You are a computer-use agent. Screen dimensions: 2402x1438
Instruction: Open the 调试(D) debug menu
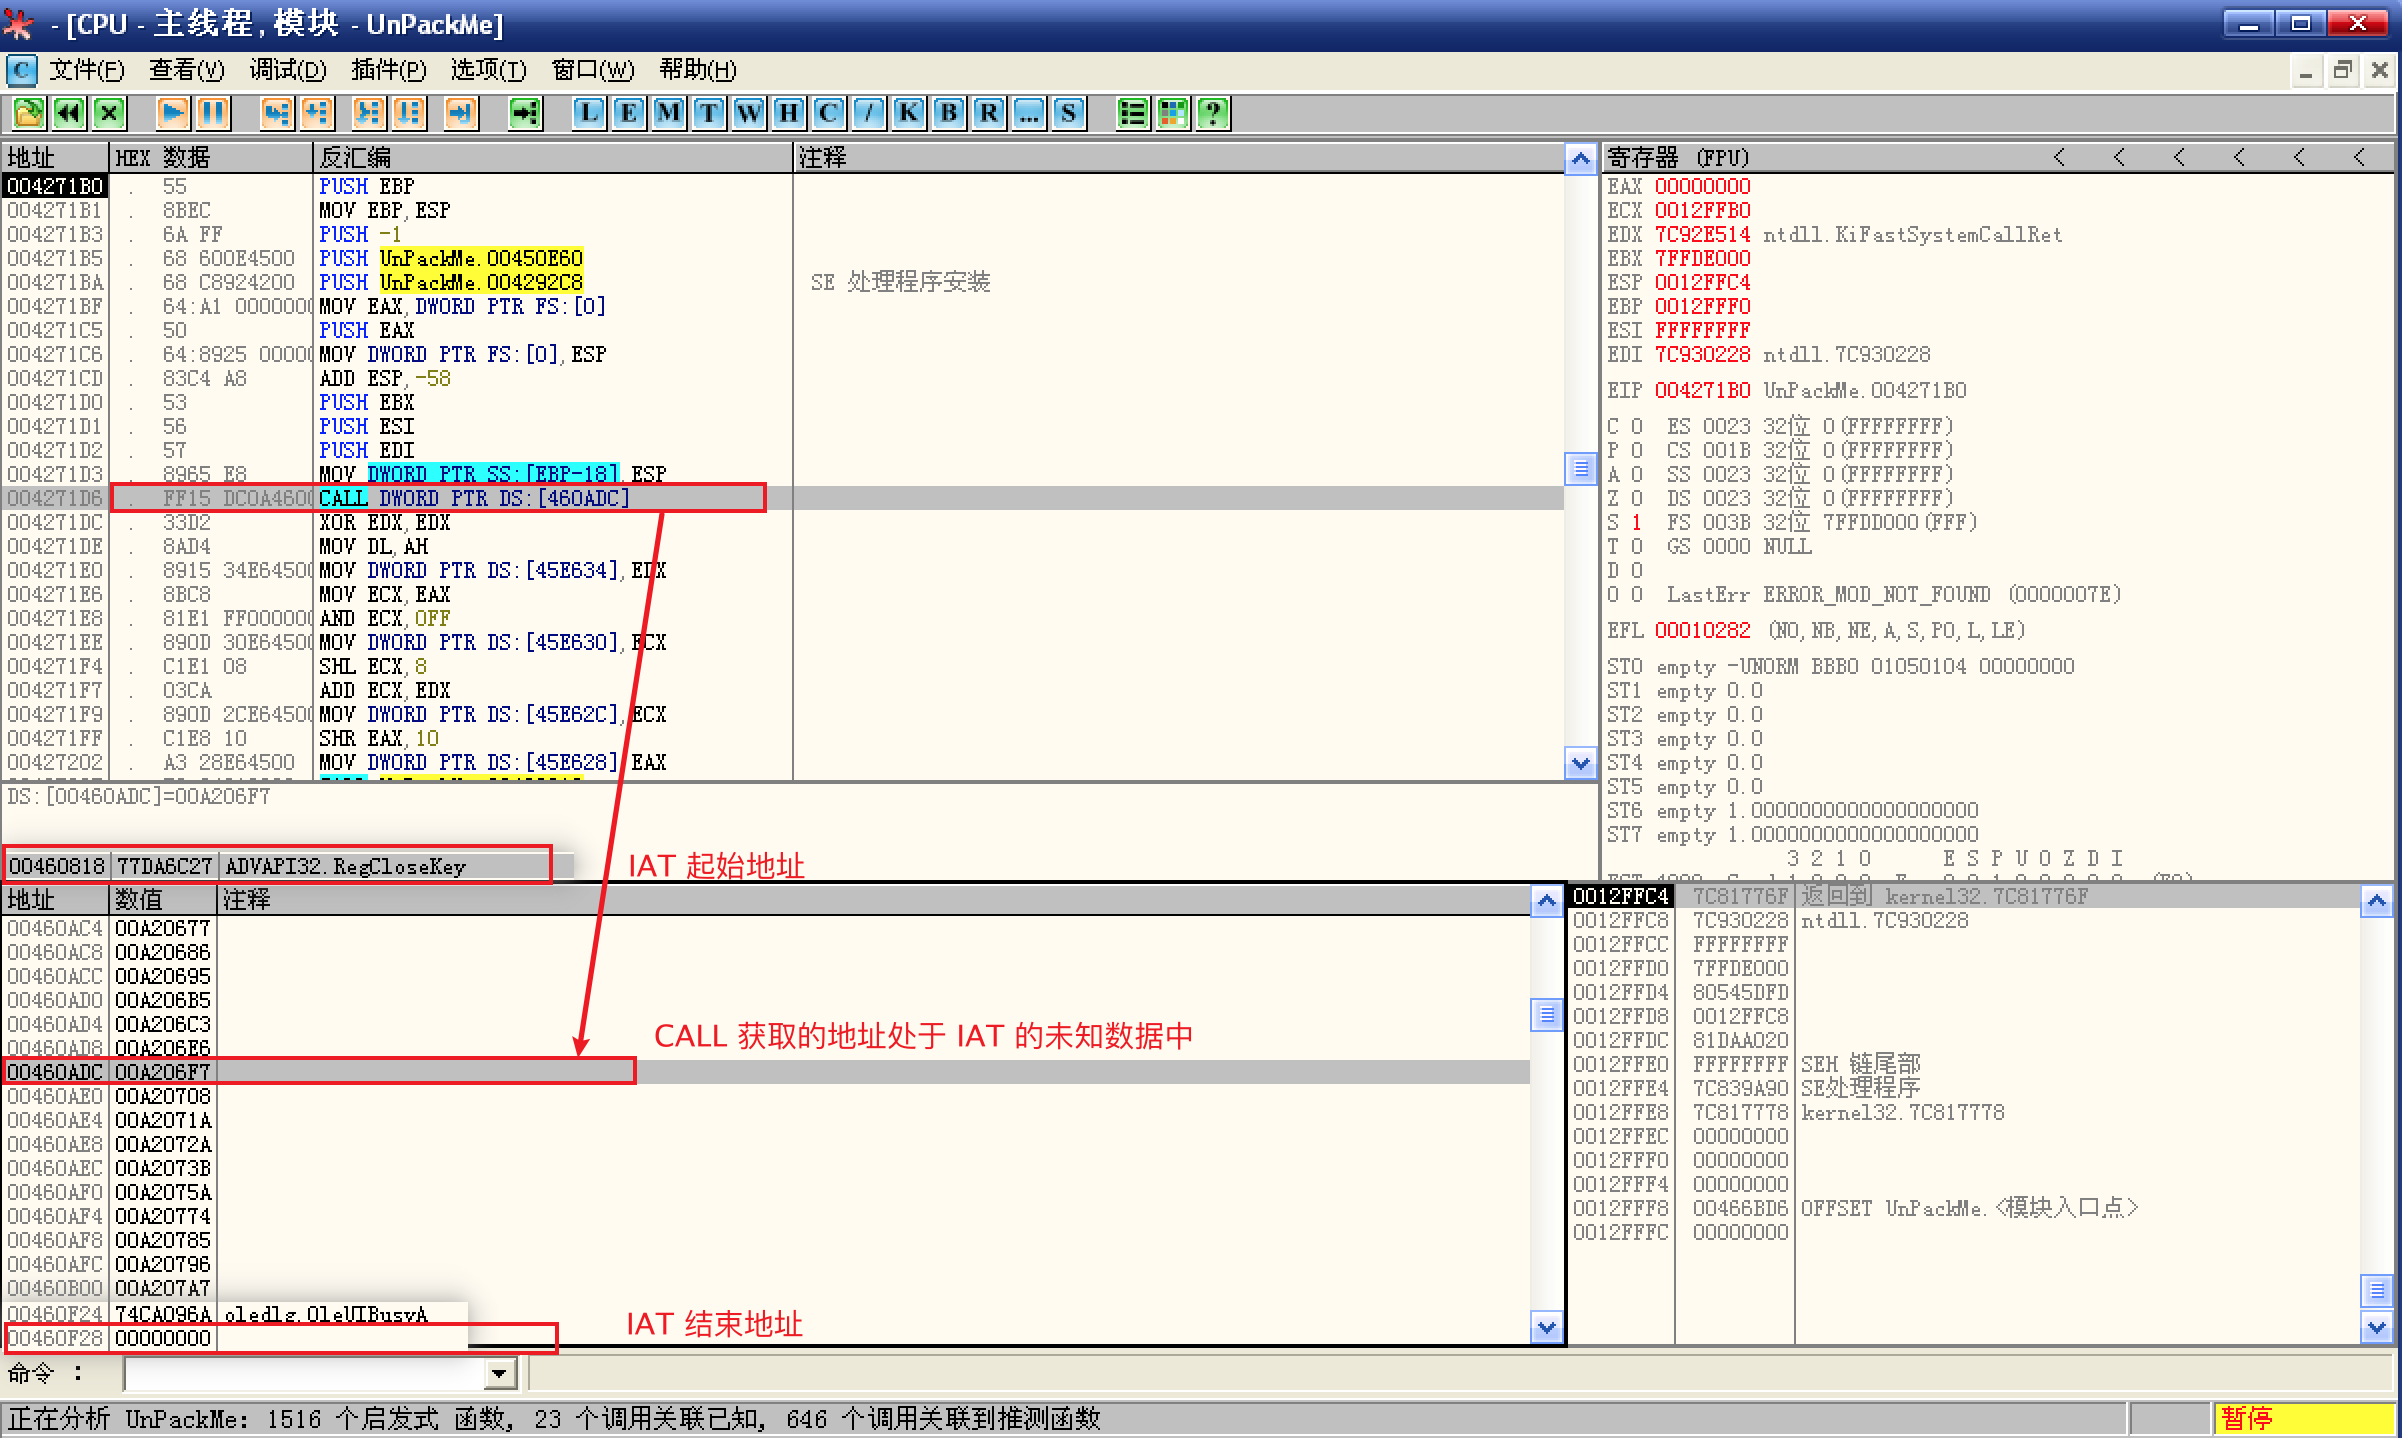pos(287,70)
